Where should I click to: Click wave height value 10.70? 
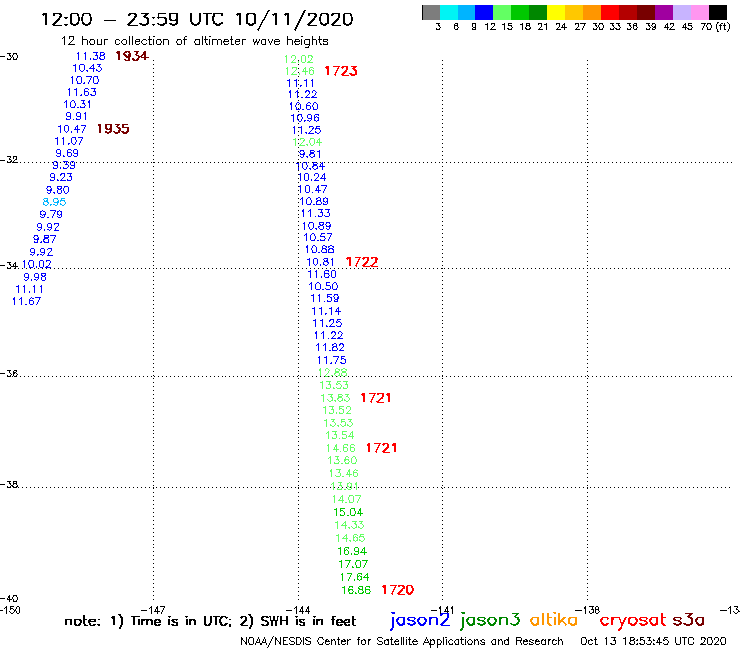click(84, 80)
